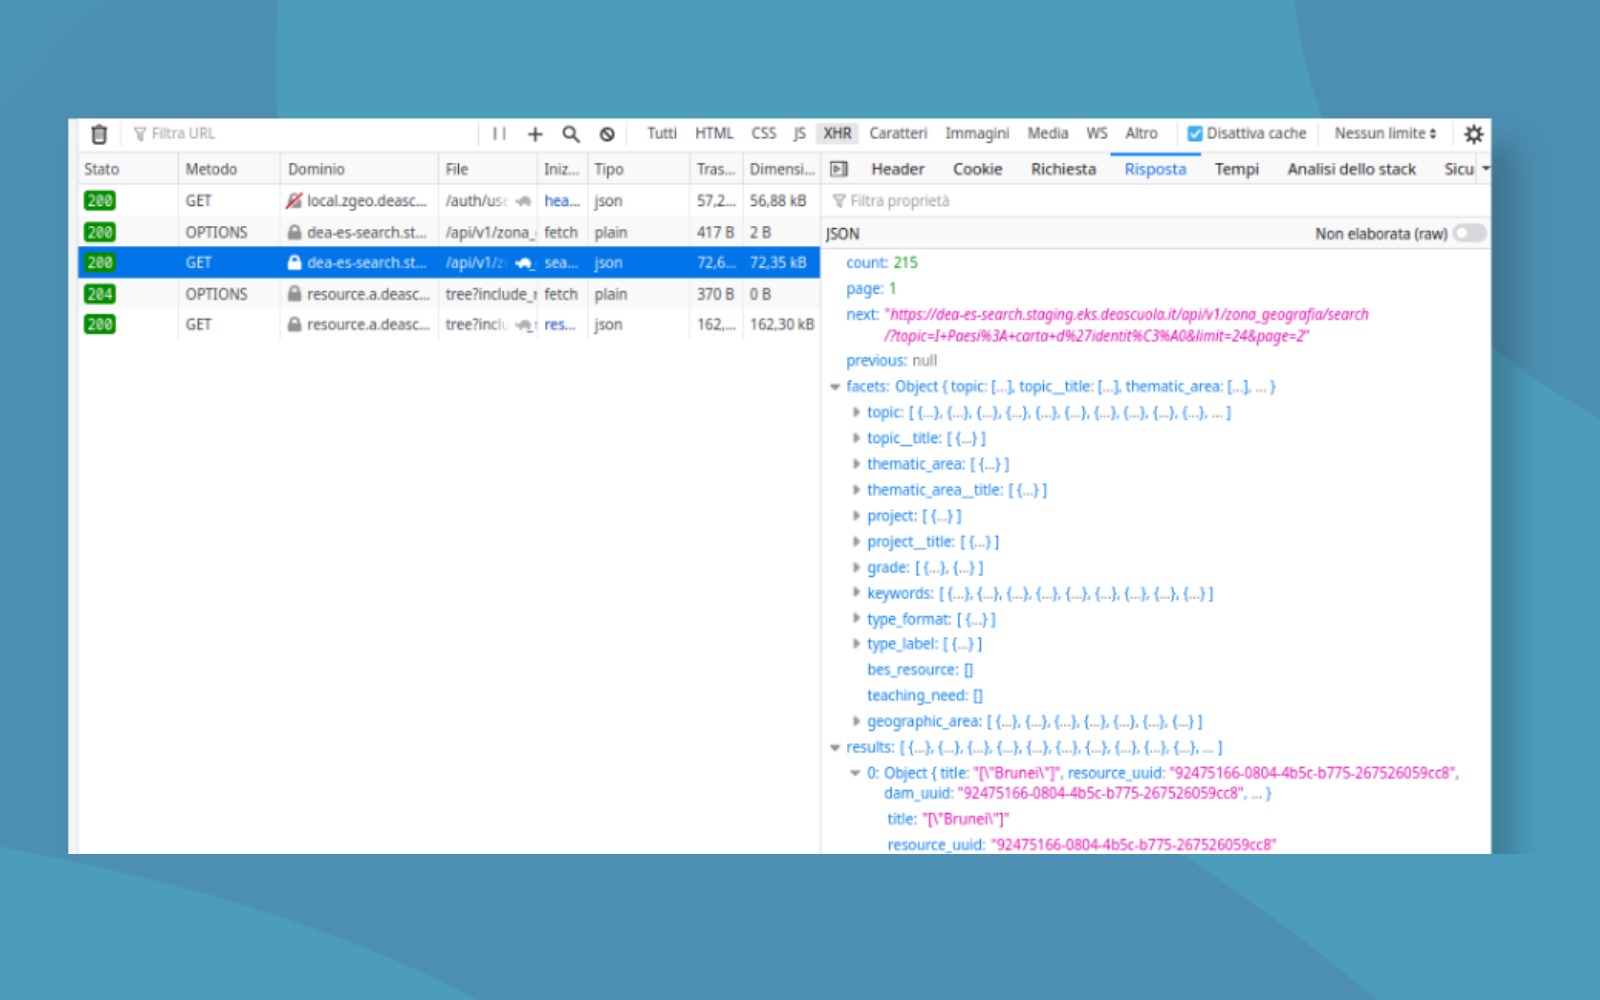Click the lock icon in the selected dea-es-search GET row

point(294,263)
